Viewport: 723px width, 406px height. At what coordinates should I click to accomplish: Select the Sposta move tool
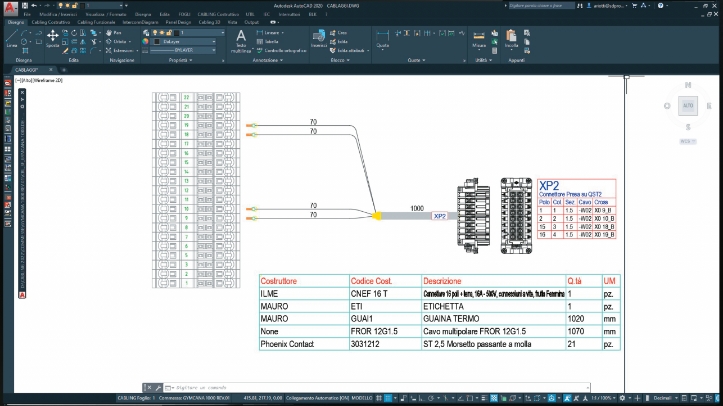pos(53,38)
